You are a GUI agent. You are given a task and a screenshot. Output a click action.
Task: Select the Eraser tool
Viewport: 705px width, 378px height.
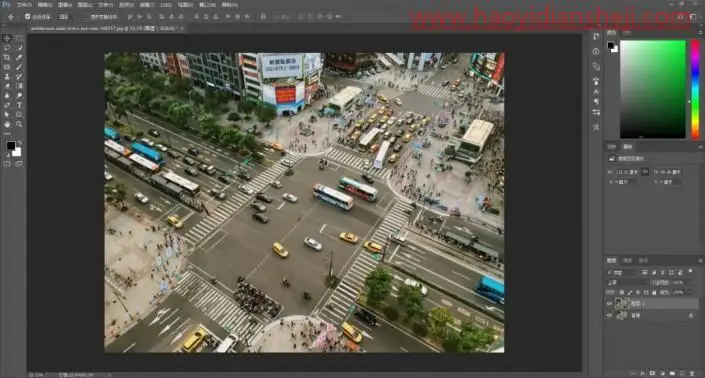pyautogui.click(x=7, y=86)
